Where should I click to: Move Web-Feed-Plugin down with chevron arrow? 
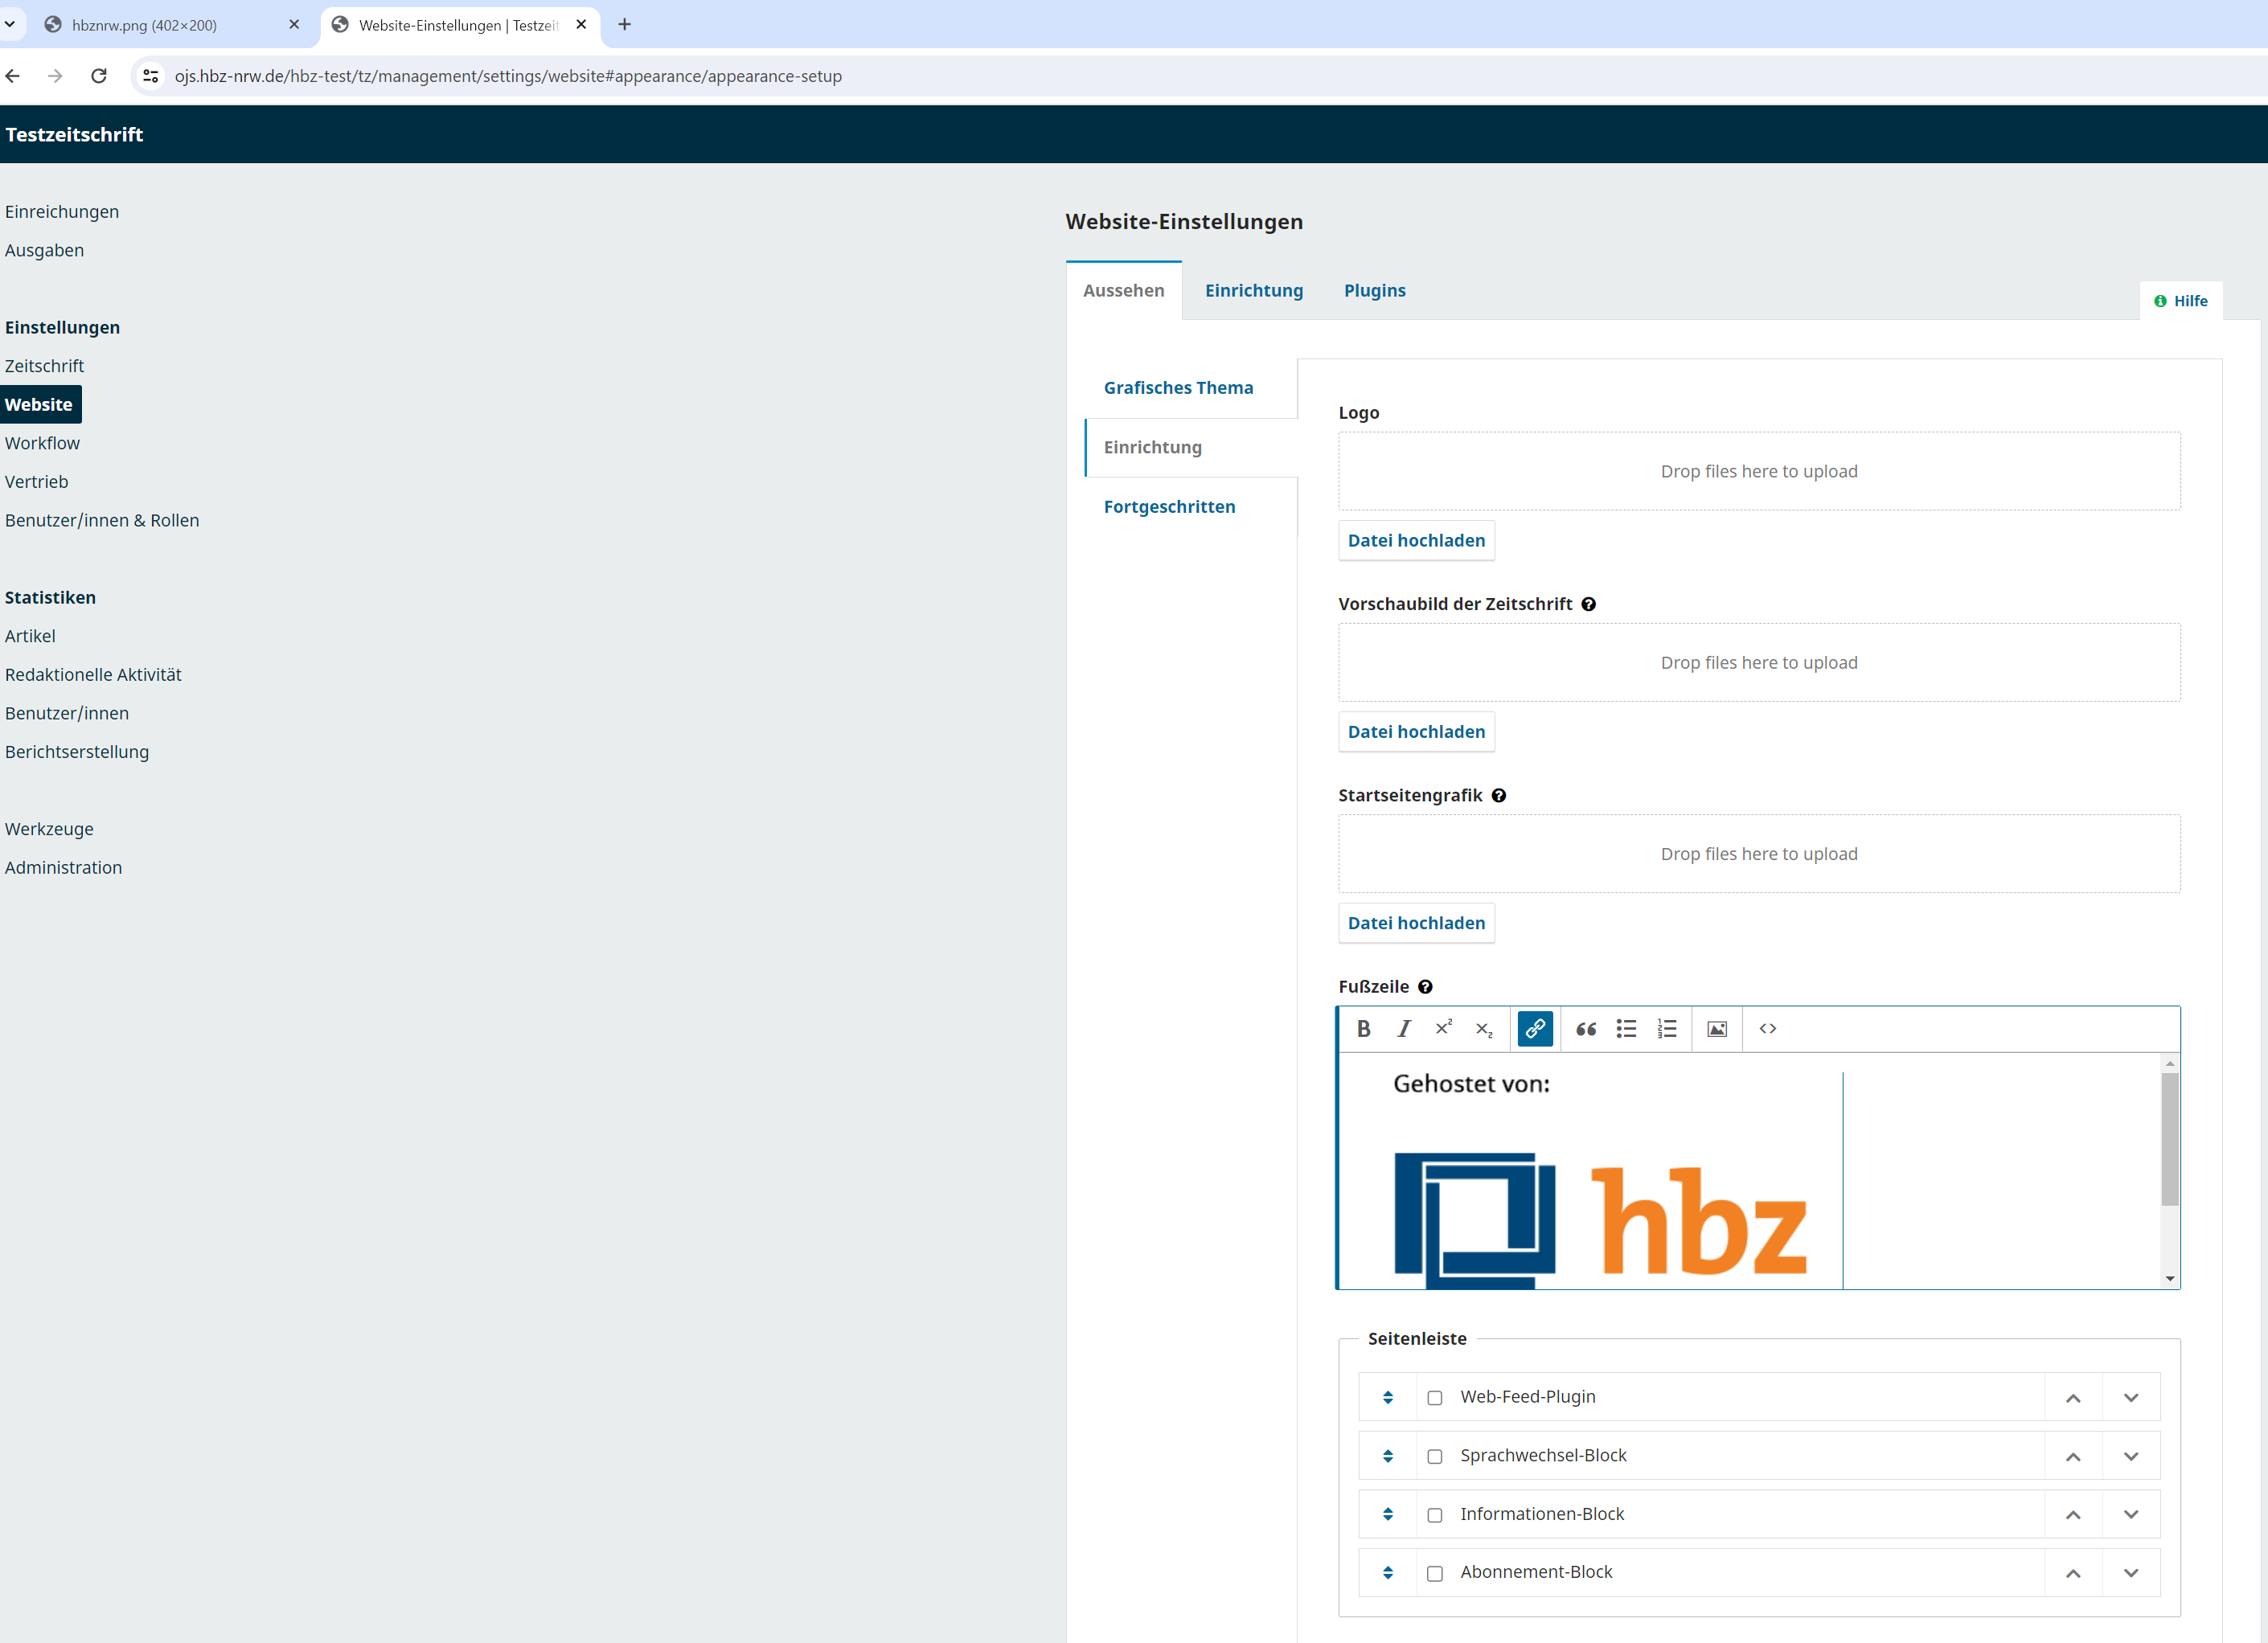tap(2130, 1397)
